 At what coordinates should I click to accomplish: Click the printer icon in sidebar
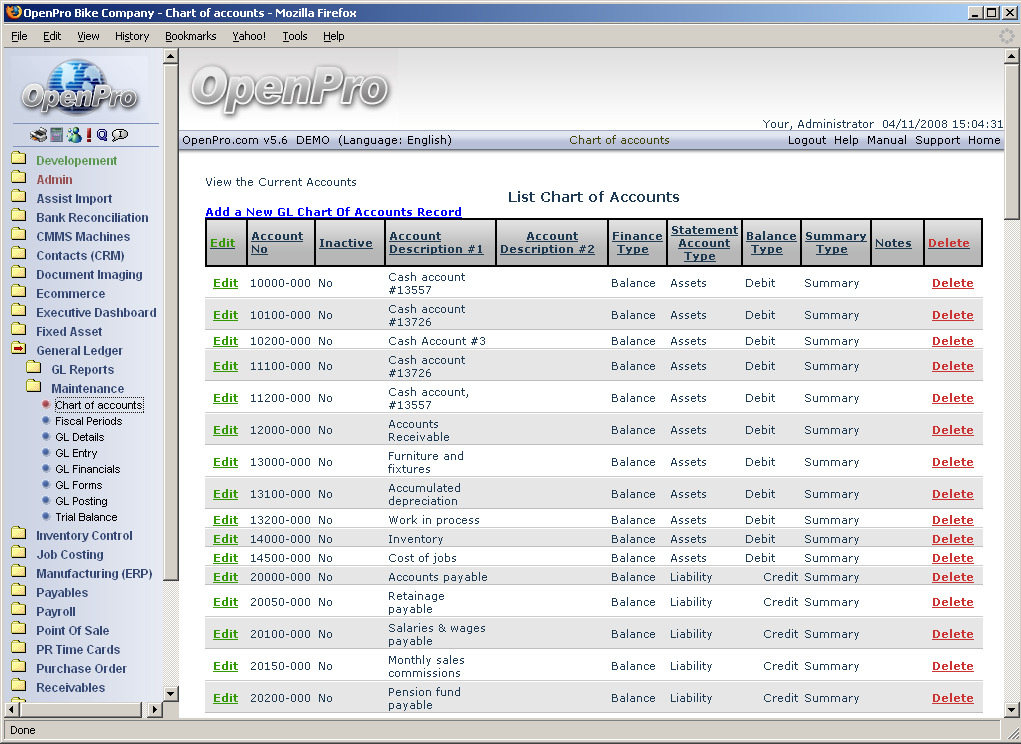point(37,135)
